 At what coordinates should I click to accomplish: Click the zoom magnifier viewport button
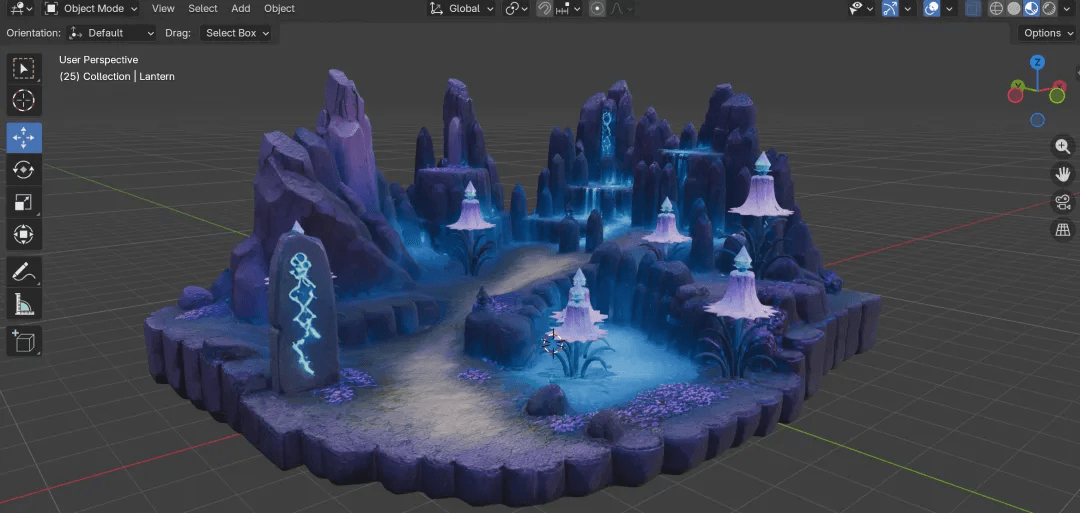coord(1063,146)
